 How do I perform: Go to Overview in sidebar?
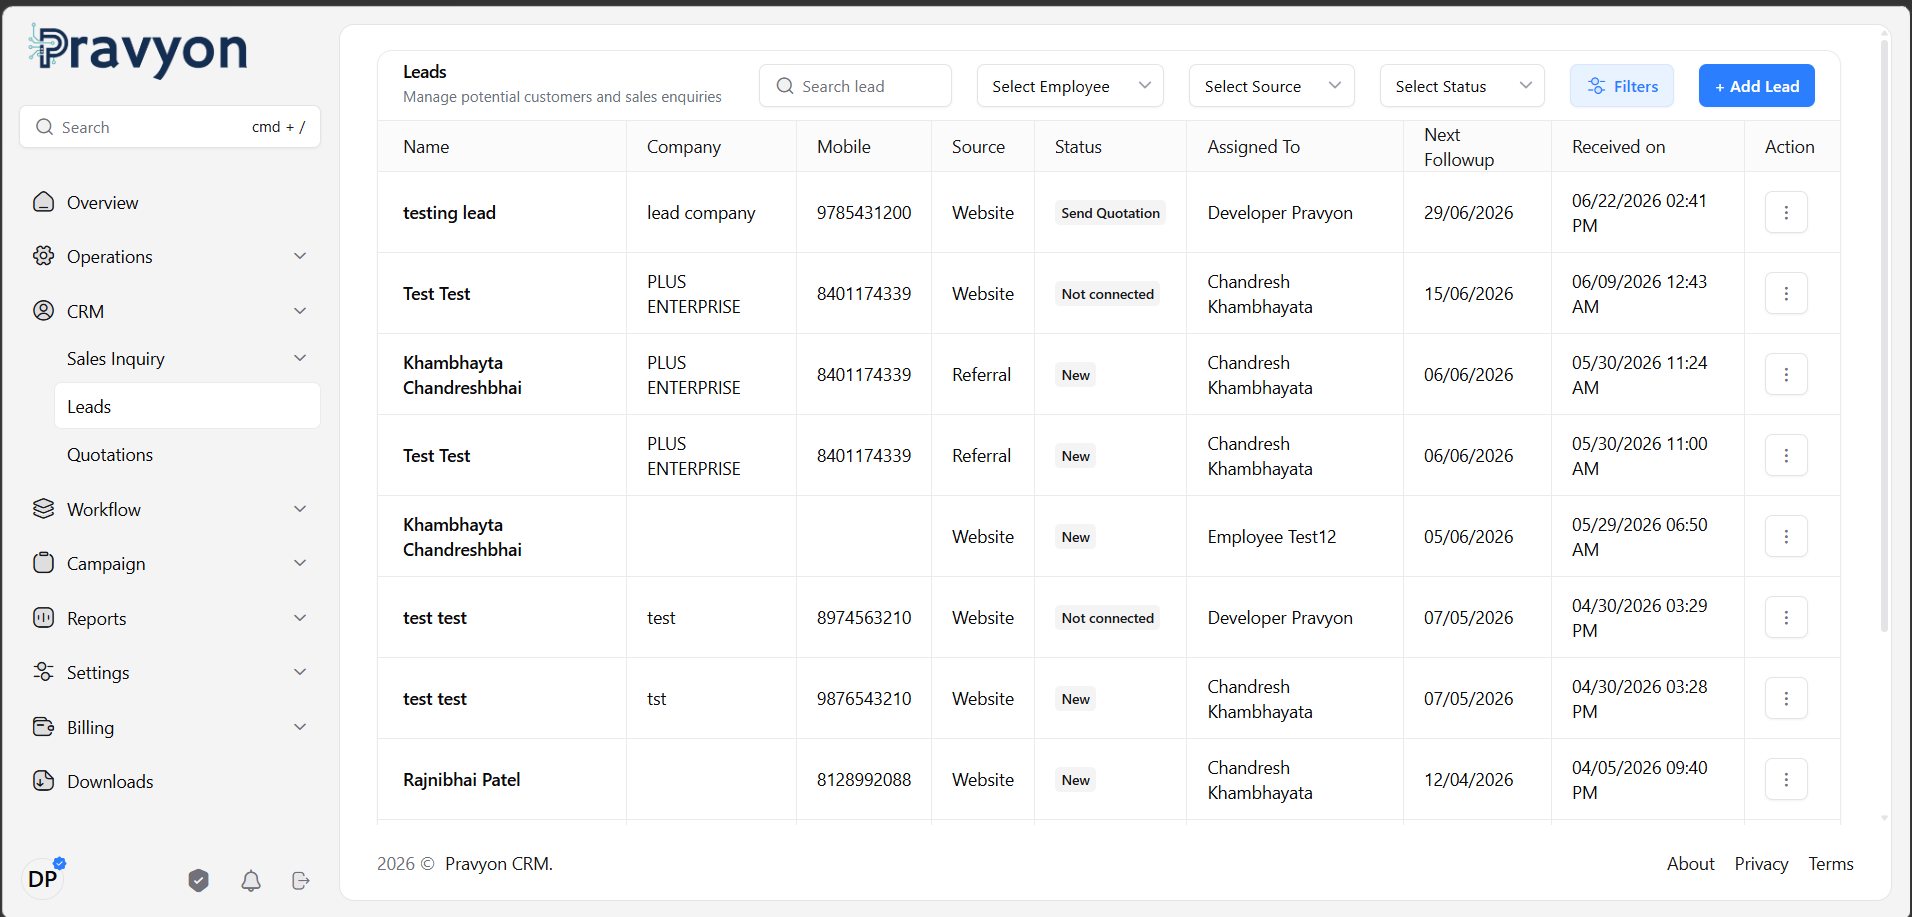[x=170, y=202]
